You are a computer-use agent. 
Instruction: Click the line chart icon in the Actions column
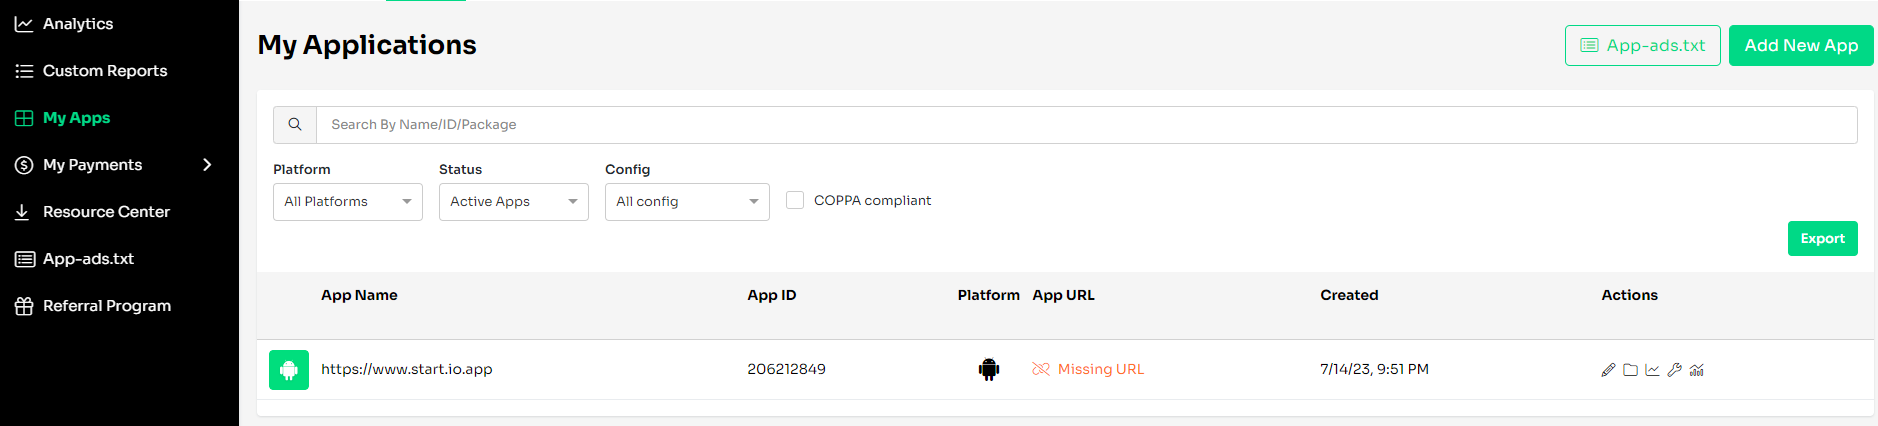[1652, 370]
